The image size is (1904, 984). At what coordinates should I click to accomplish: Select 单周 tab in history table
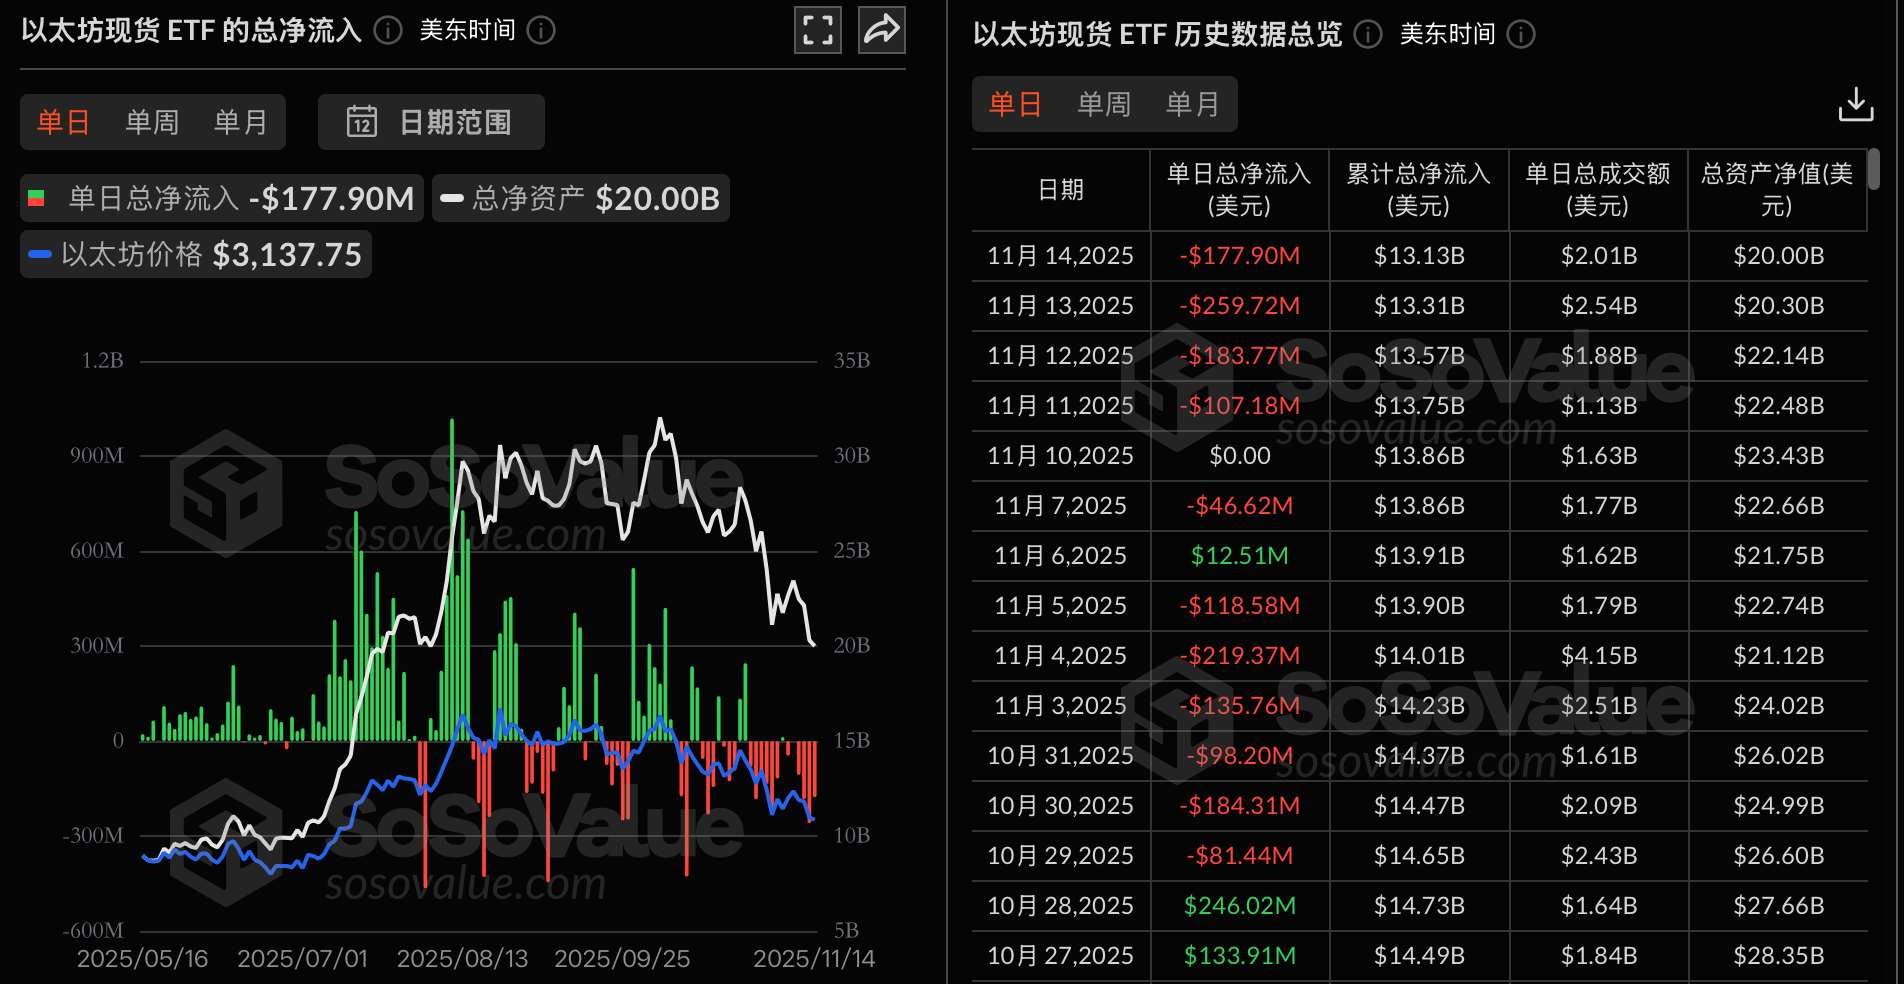[1104, 104]
